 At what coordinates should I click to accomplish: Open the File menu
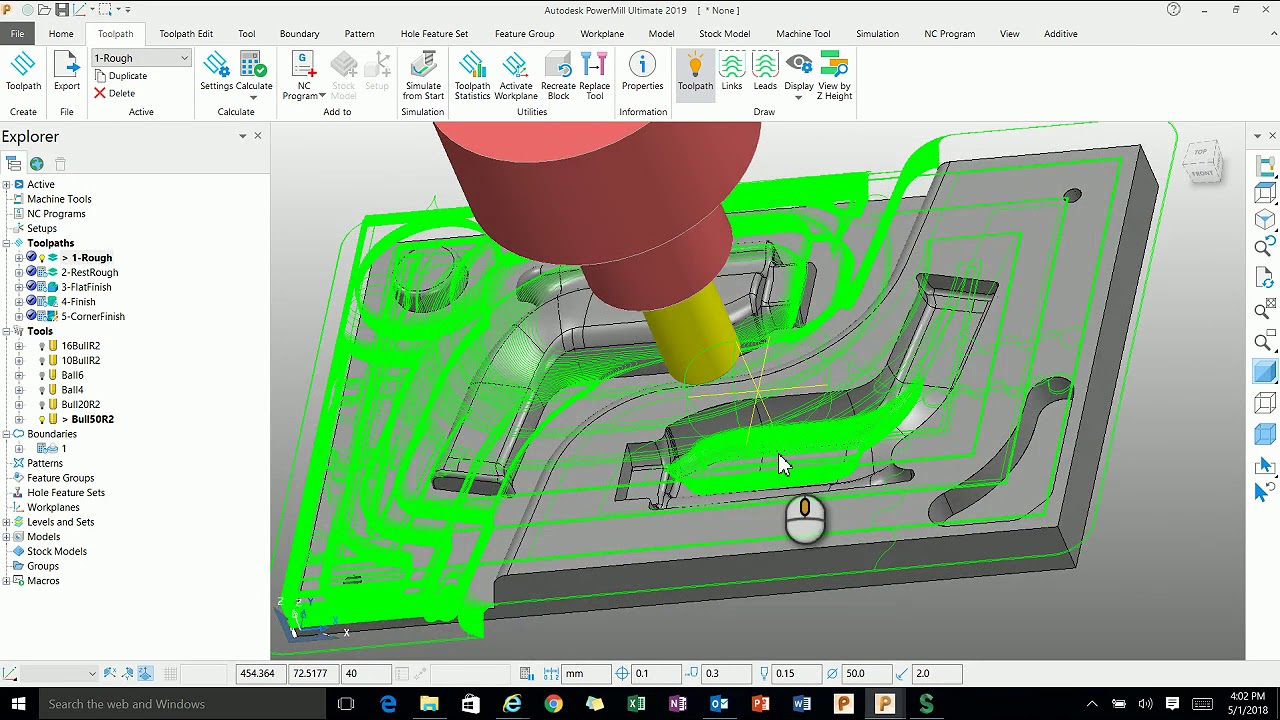click(x=17, y=33)
